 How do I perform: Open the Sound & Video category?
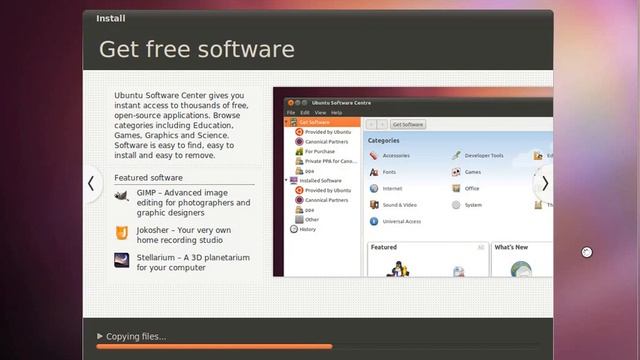(393, 205)
